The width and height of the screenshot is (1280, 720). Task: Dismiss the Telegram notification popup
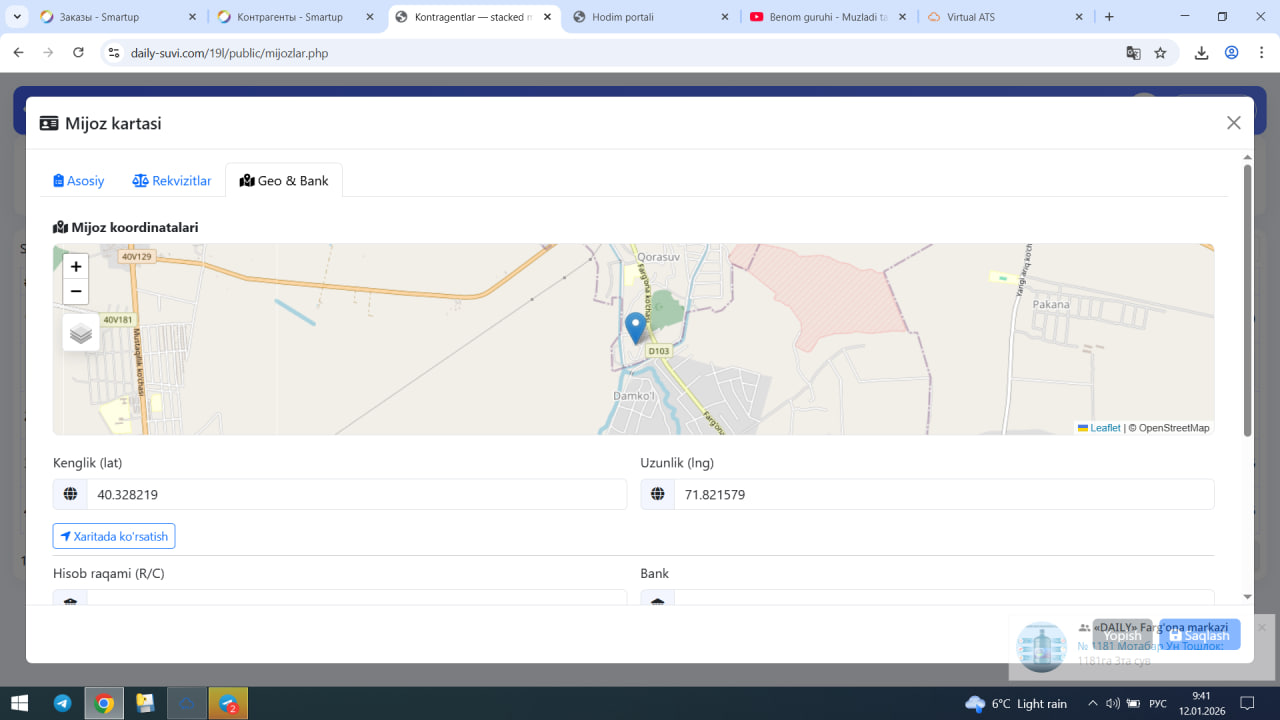(1262, 627)
